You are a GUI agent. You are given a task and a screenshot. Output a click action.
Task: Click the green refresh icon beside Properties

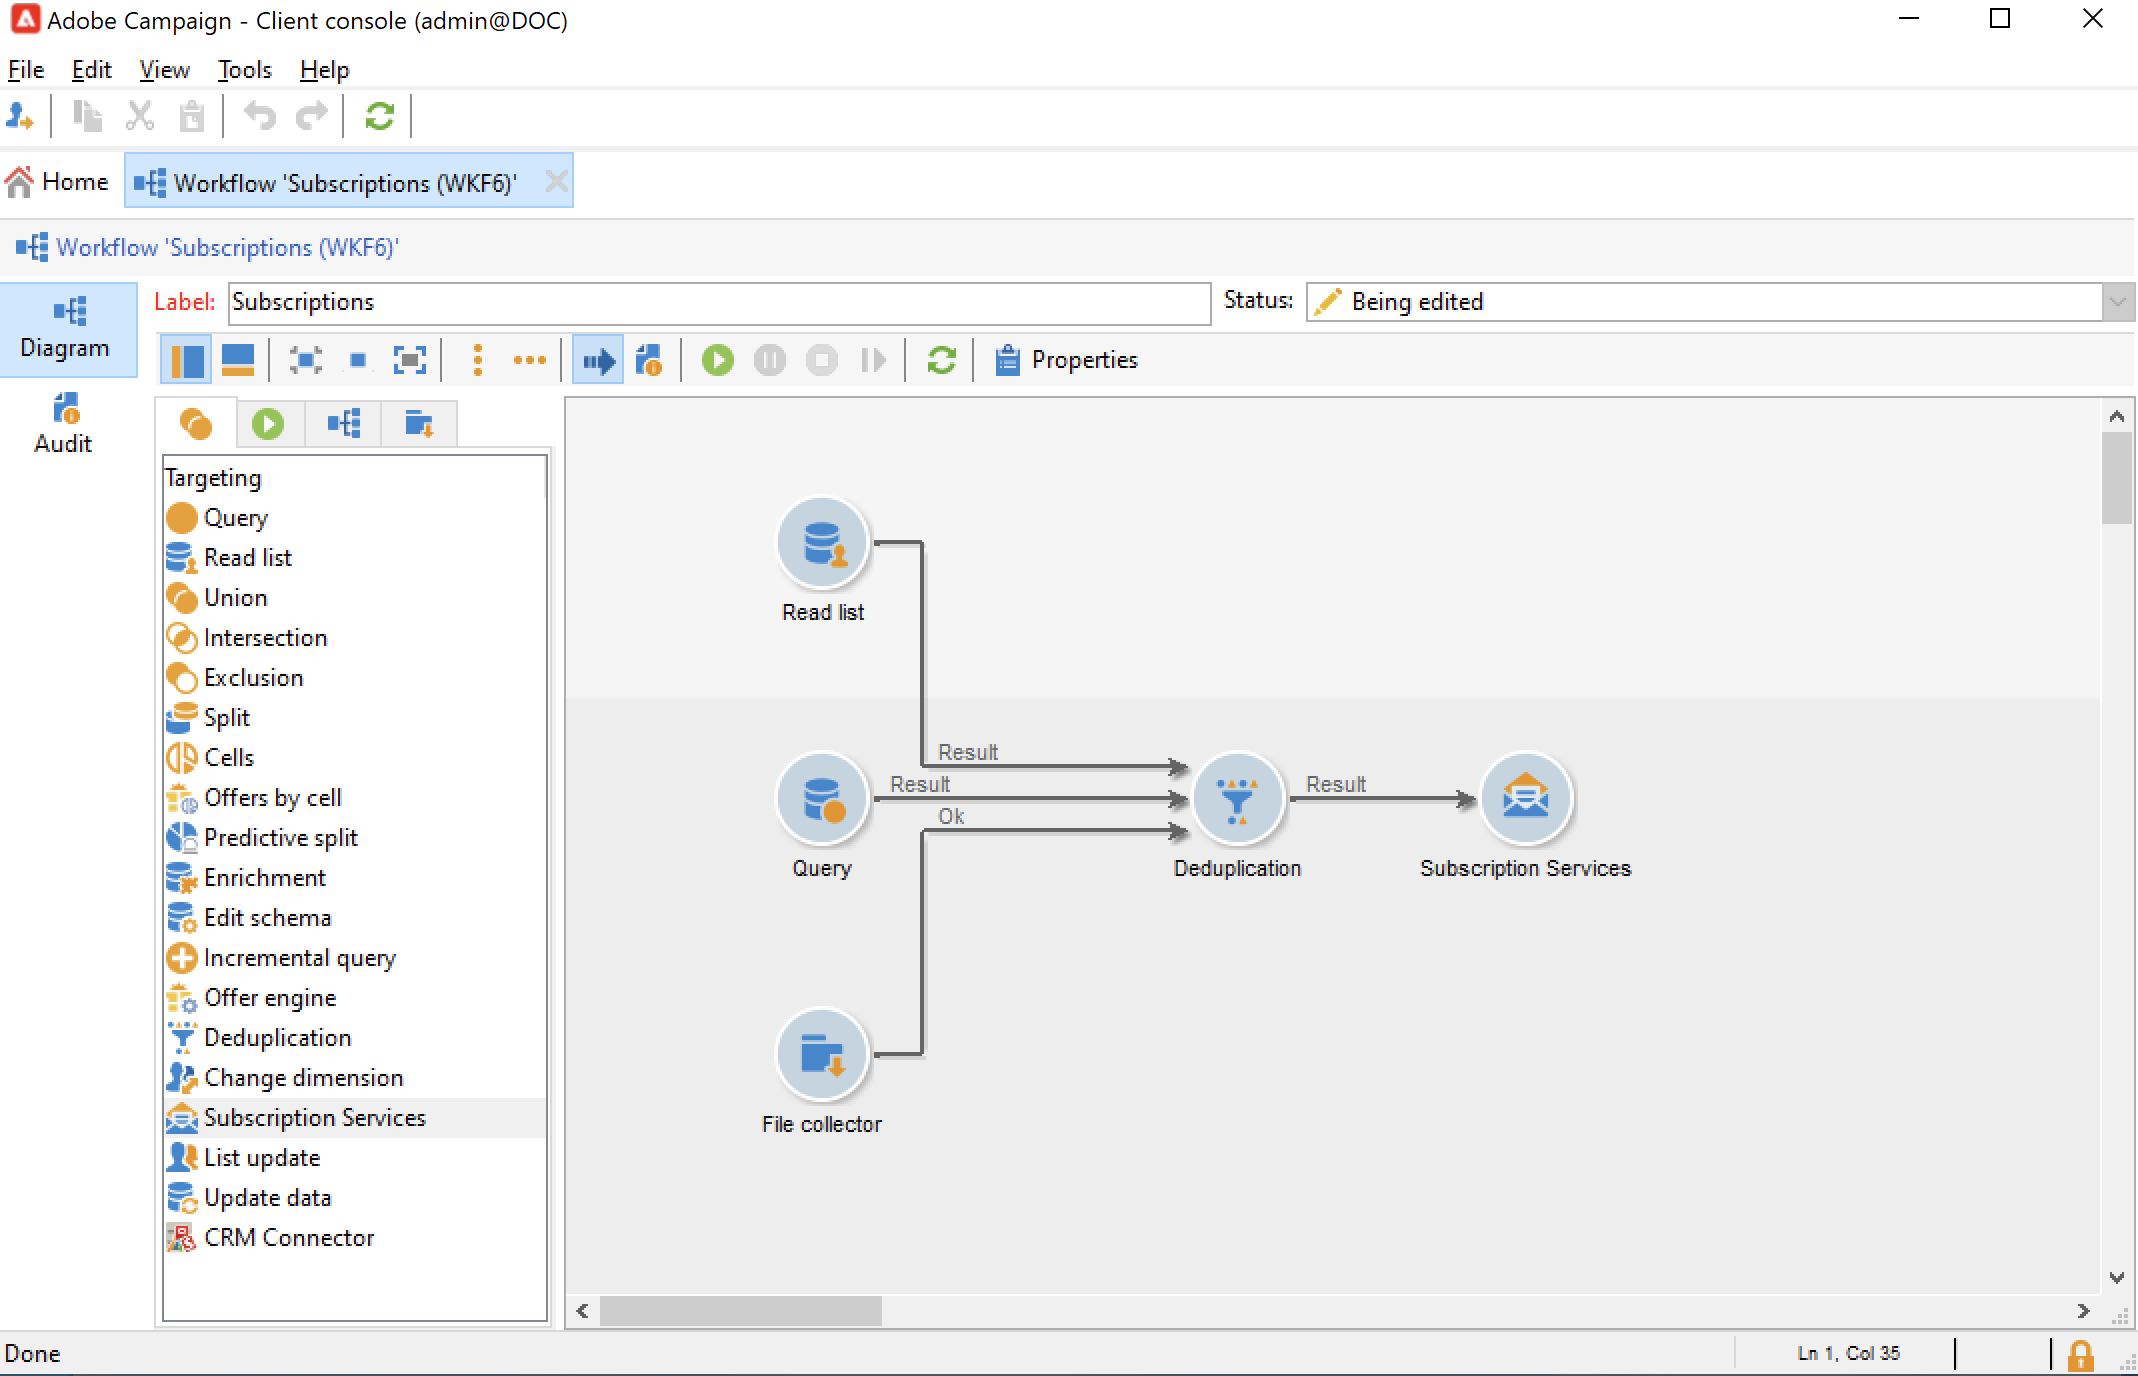(x=941, y=360)
